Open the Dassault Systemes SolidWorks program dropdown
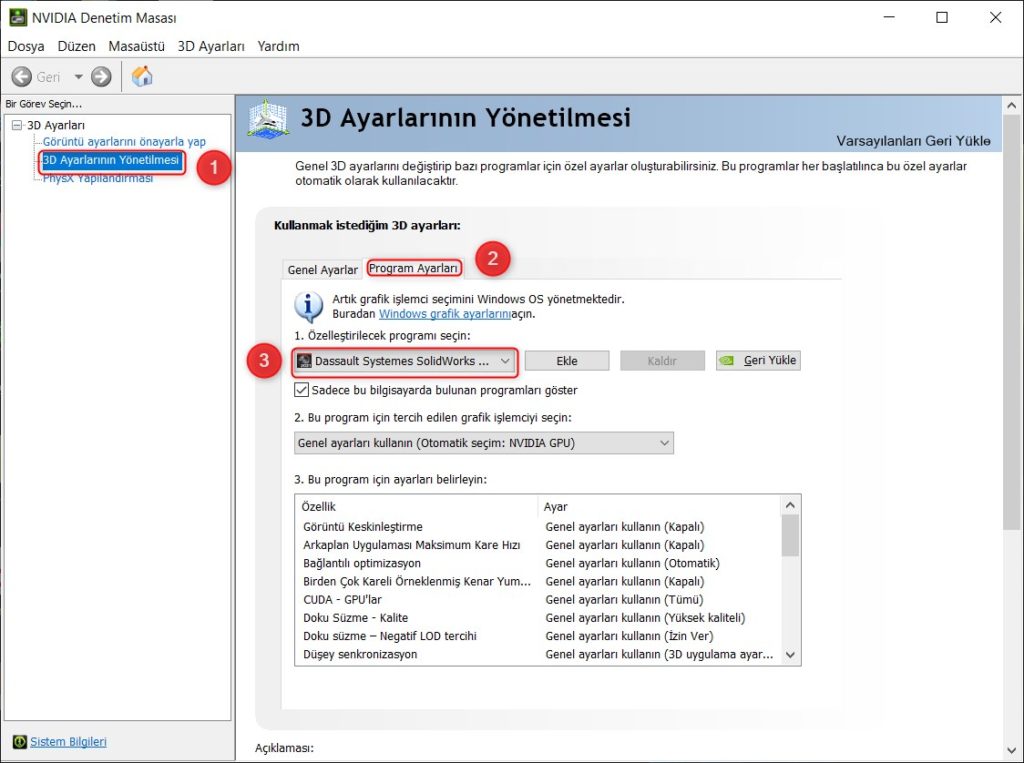This screenshot has height=763, width=1024. (x=404, y=361)
